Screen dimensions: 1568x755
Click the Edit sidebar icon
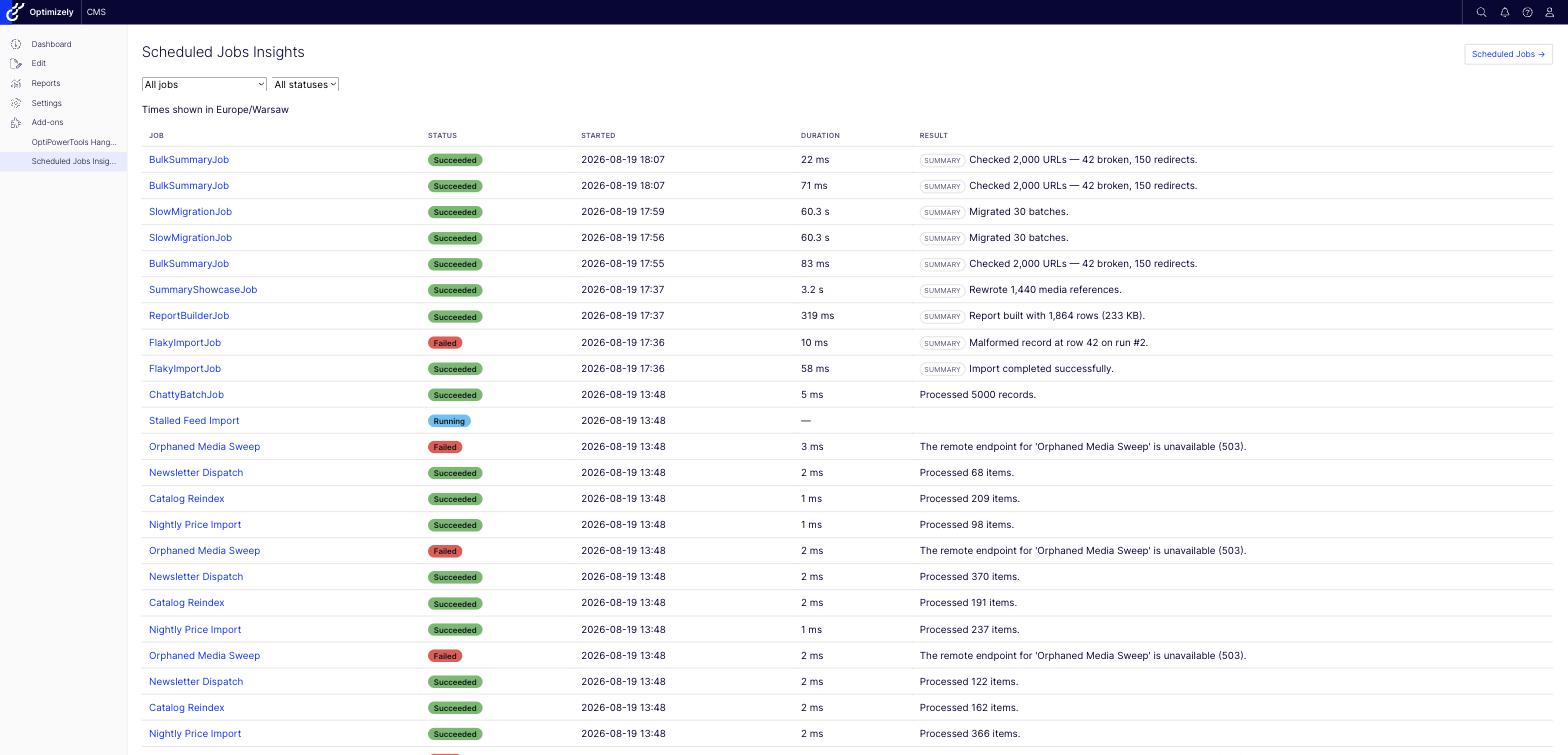click(16, 63)
